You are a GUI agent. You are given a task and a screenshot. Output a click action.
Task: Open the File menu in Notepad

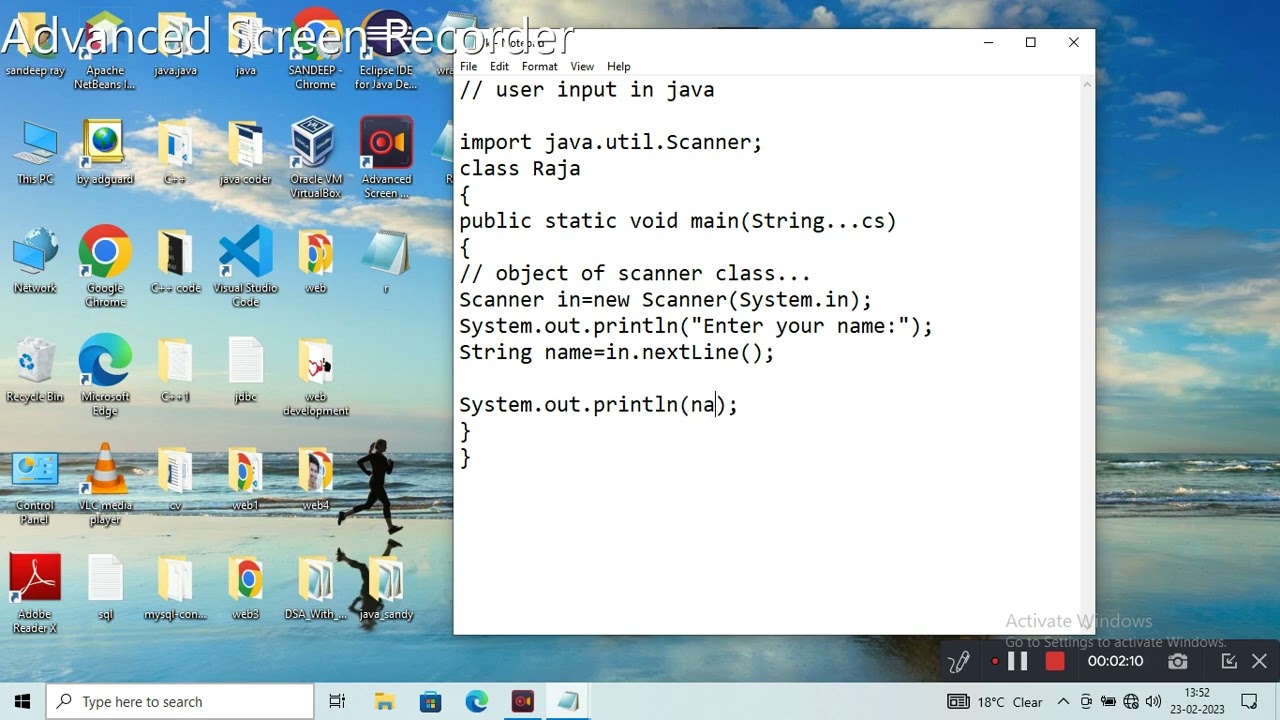tap(468, 66)
